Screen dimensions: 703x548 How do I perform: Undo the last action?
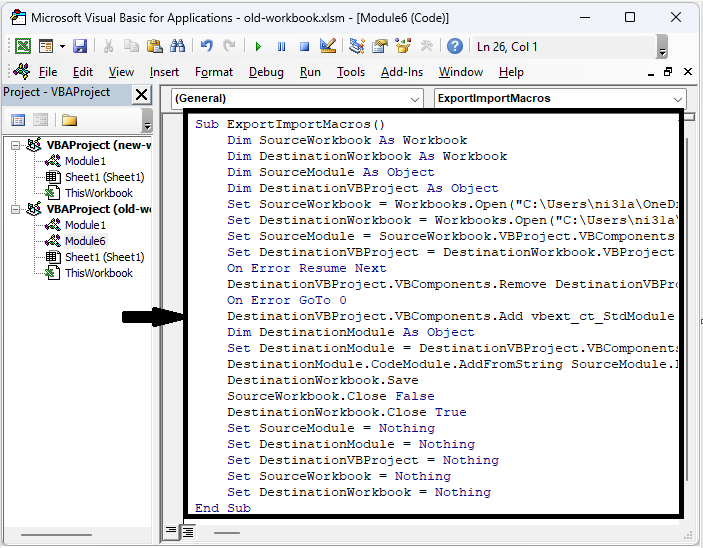pos(206,46)
